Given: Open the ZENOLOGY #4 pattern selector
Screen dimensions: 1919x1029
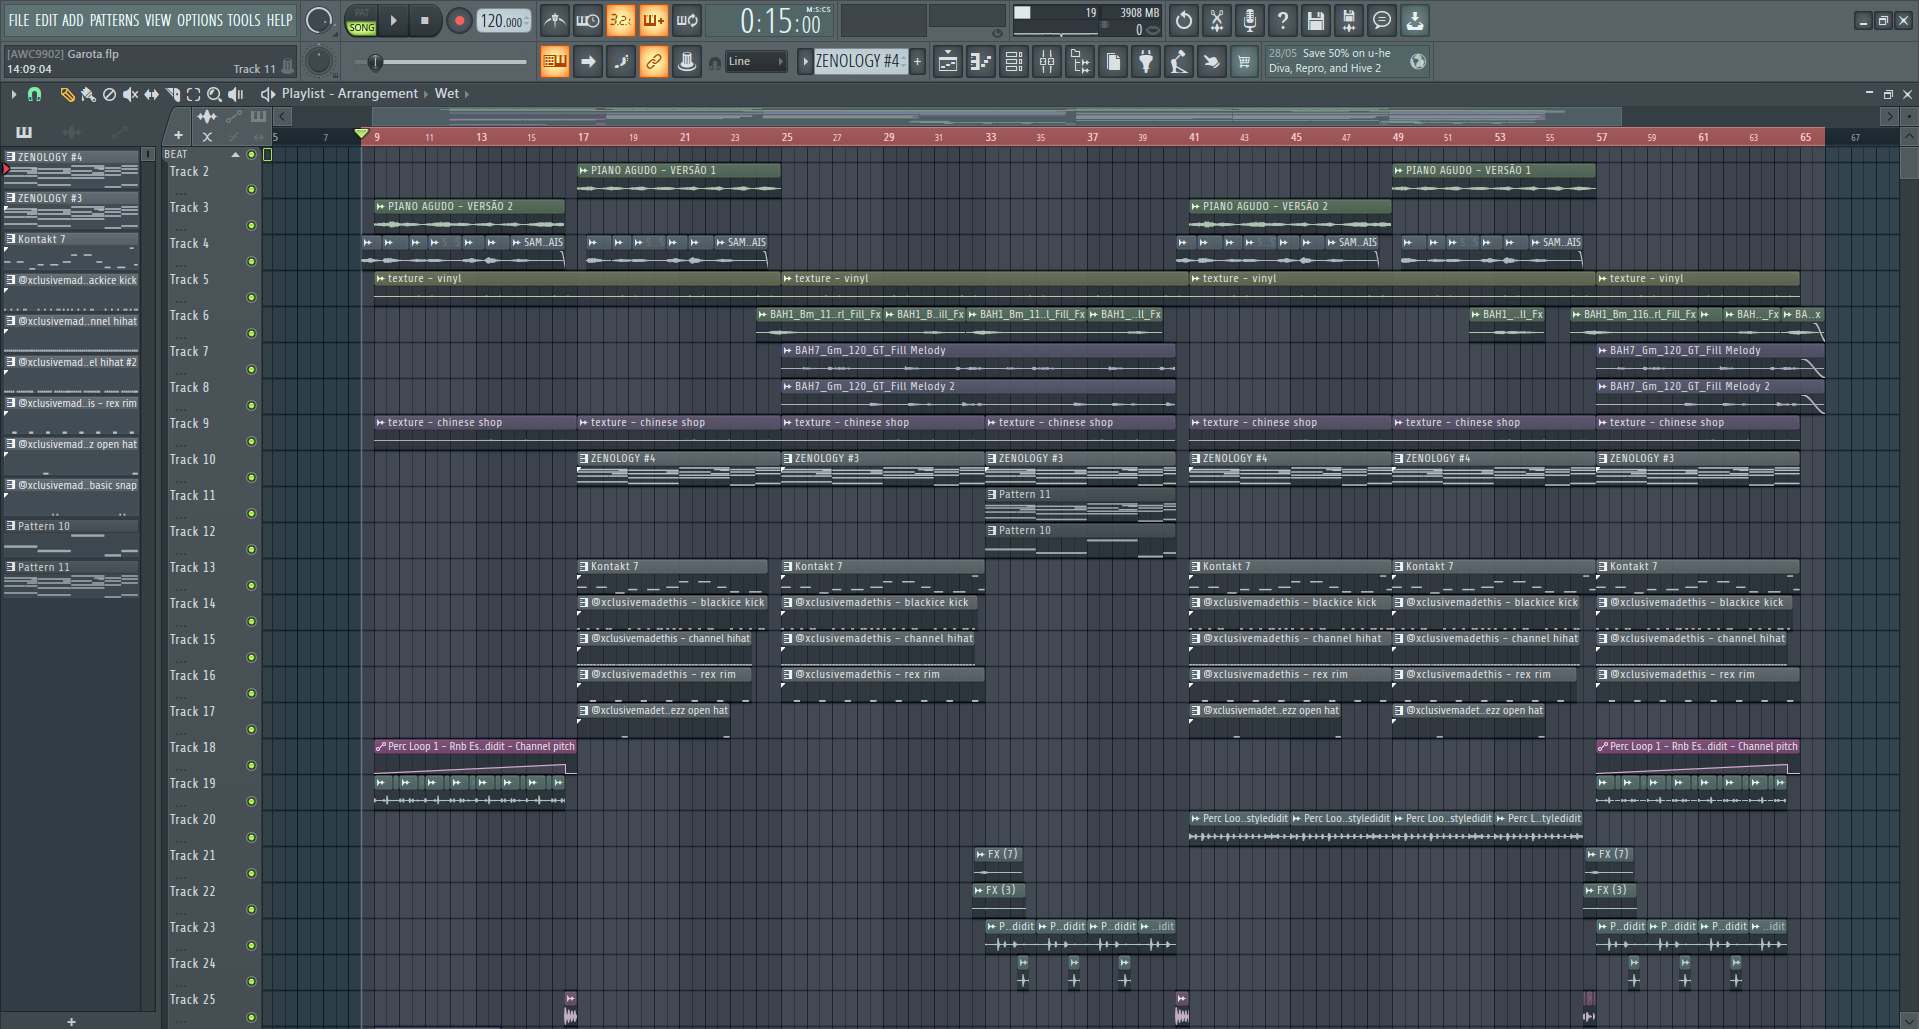Looking at the screenshot, I should pos(860,62).
